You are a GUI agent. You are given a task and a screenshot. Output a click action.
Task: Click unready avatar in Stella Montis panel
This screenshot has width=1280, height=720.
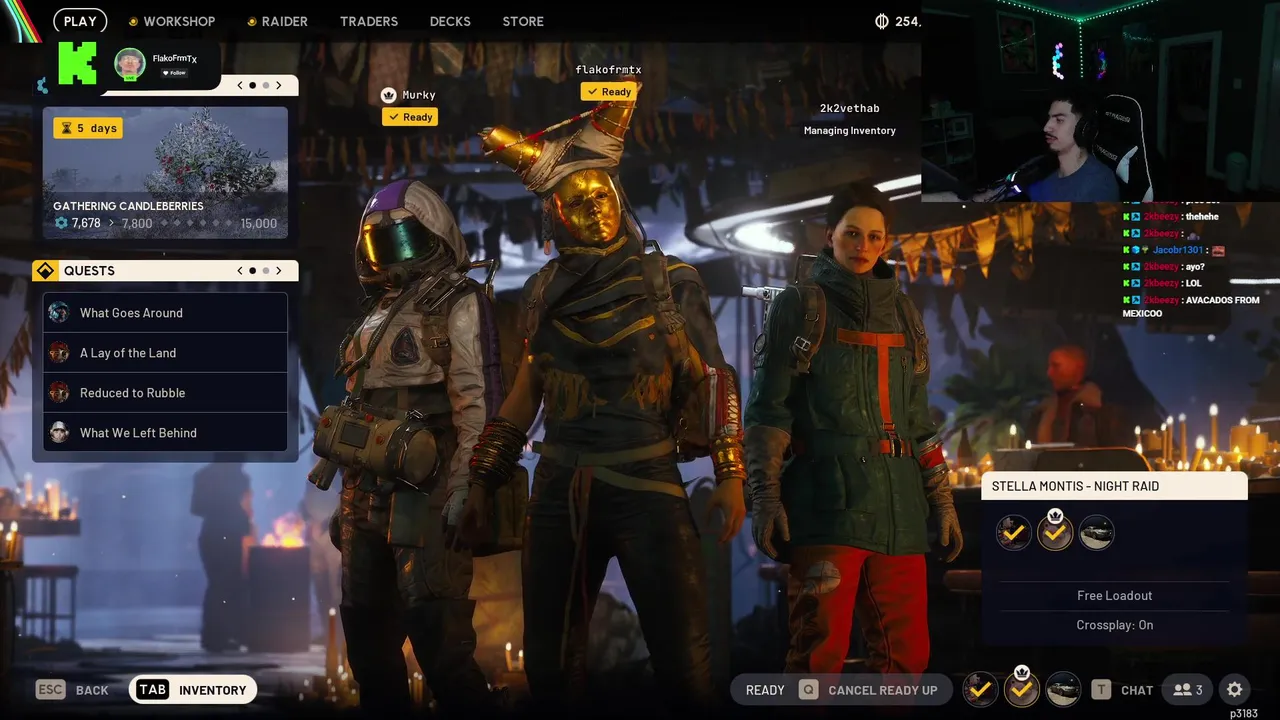coord(1096,532)
